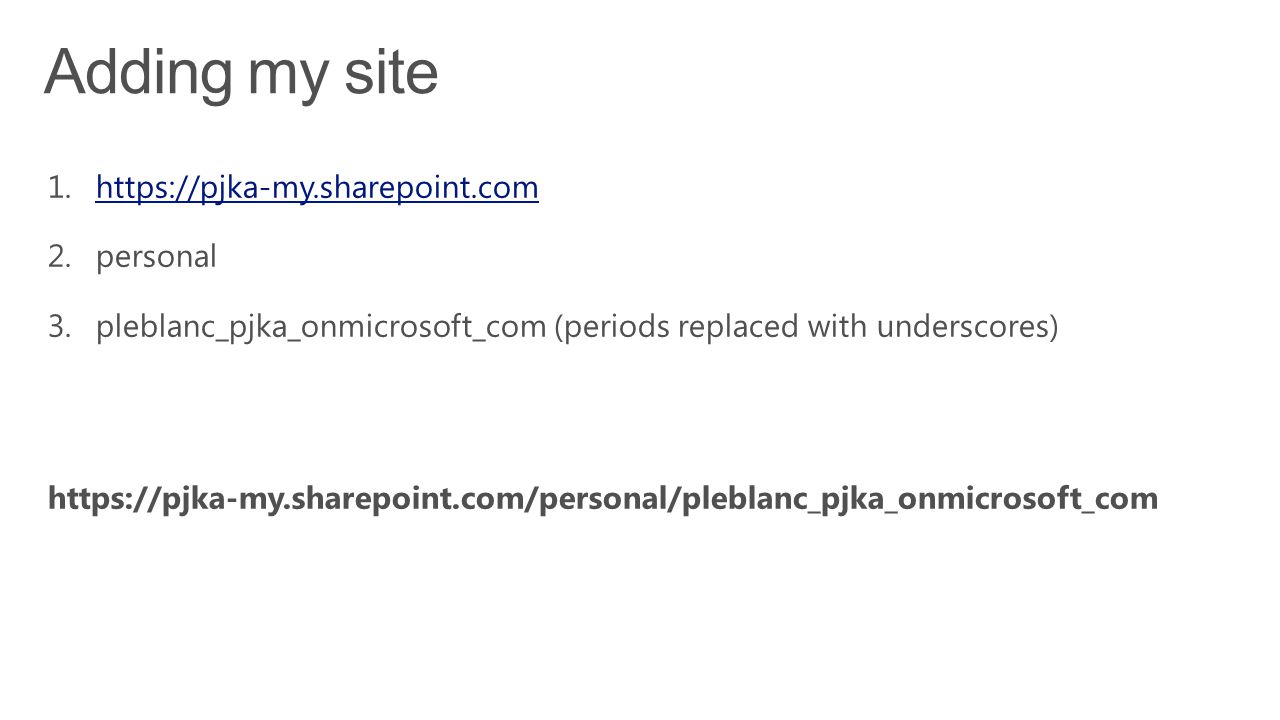Click the list number "3."

click(59, 327)
